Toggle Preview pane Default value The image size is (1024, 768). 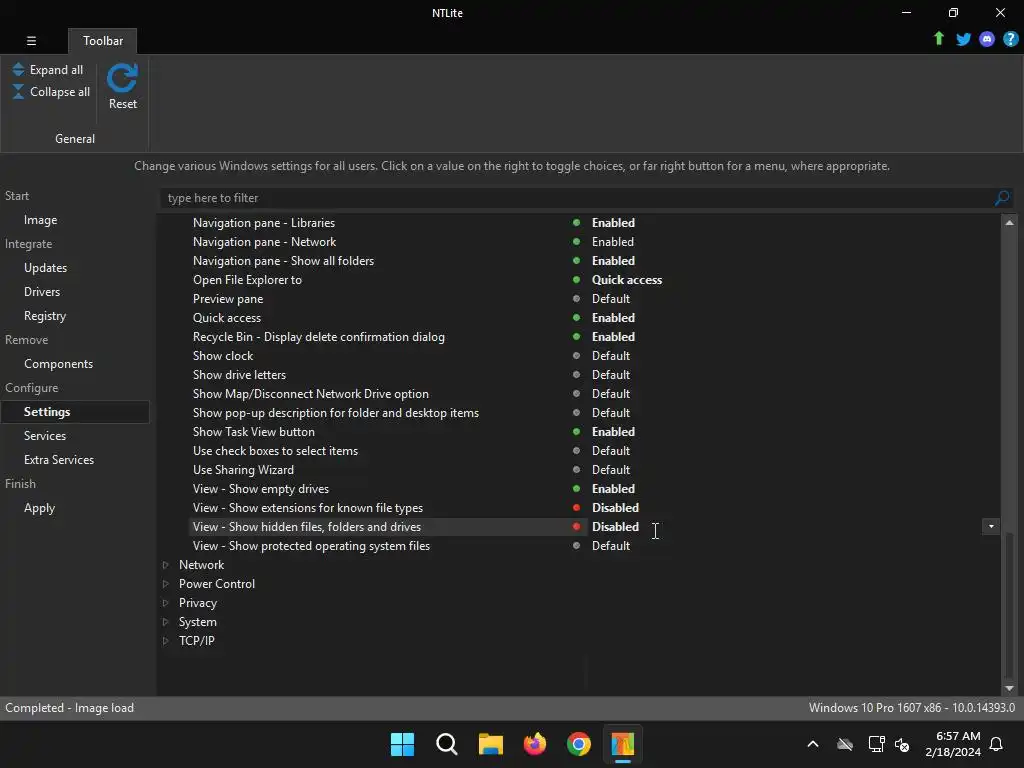click(x=611, y=298)
